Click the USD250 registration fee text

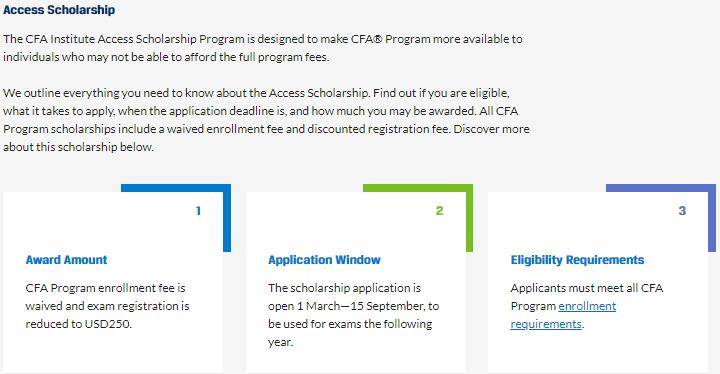108,324
